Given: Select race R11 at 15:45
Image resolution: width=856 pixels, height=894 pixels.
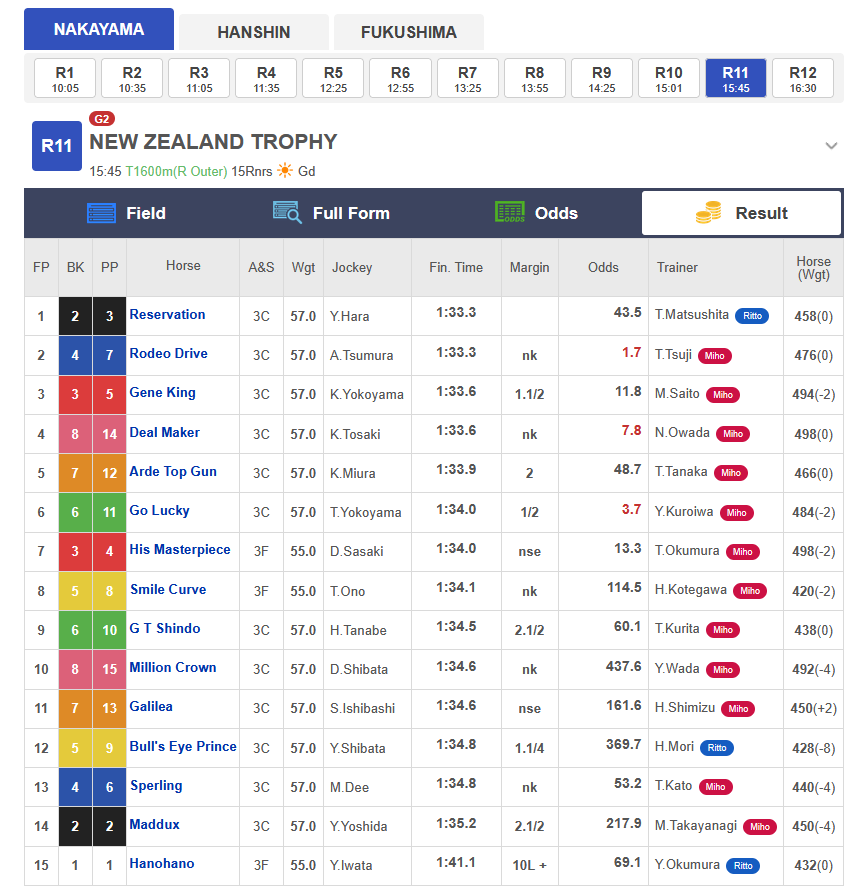Looking at the screenshot, I should pos(736,79).
